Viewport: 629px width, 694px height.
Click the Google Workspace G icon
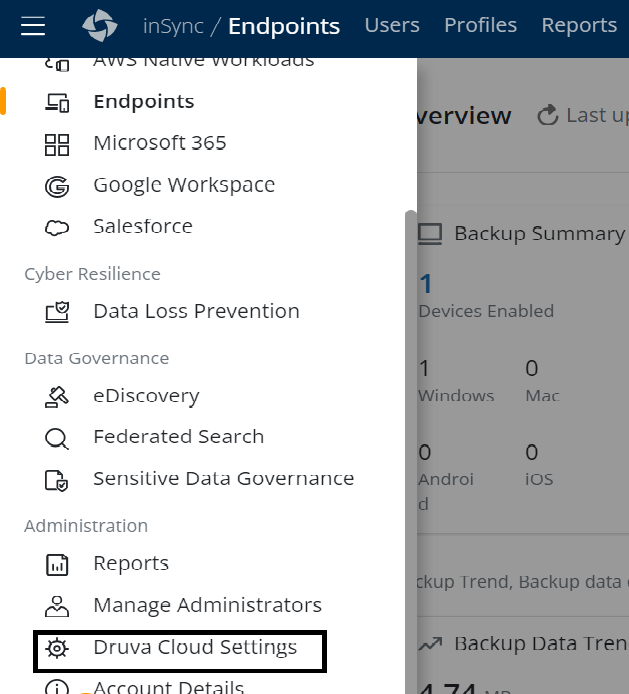(x=57, y=186)
